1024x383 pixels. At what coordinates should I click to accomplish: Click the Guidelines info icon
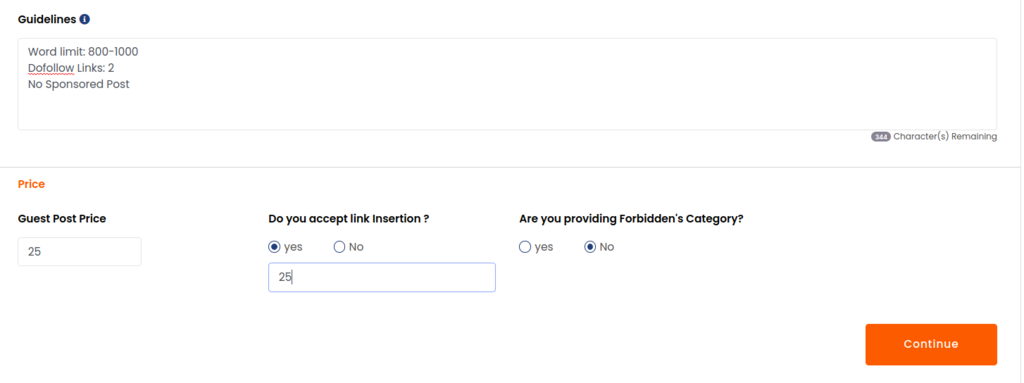click(84, 19)
